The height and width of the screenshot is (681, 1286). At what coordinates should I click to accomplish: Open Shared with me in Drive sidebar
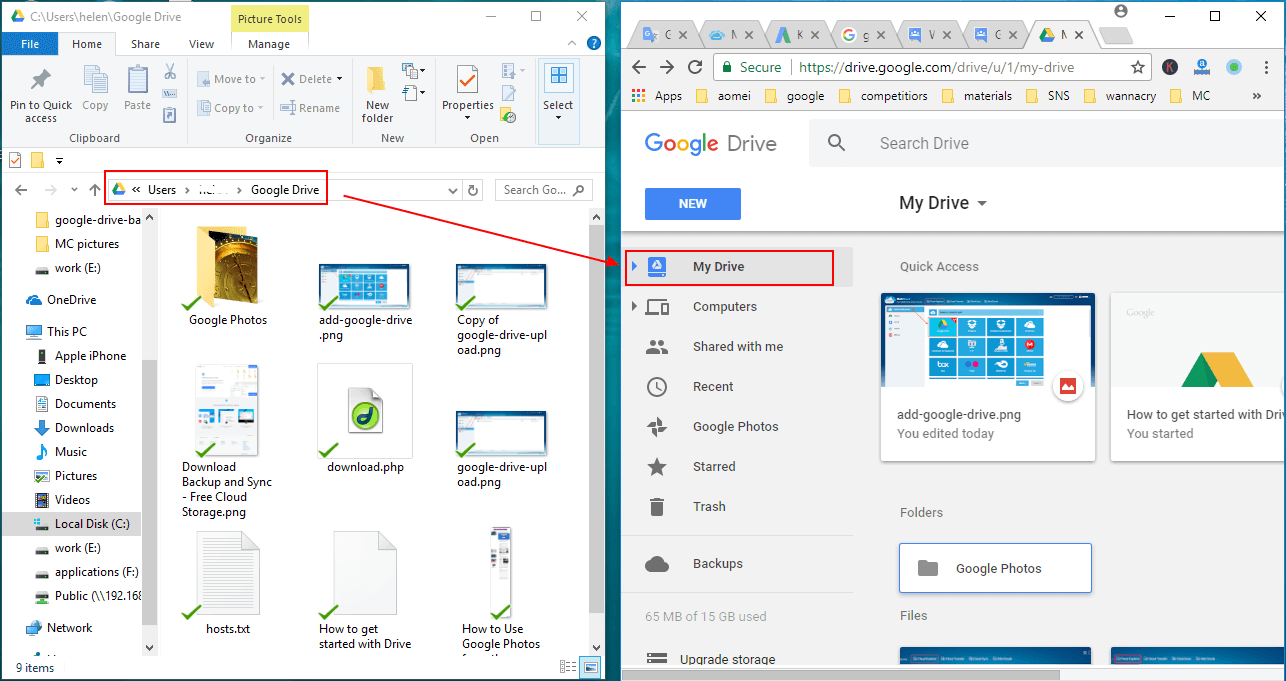coord(738,347)
